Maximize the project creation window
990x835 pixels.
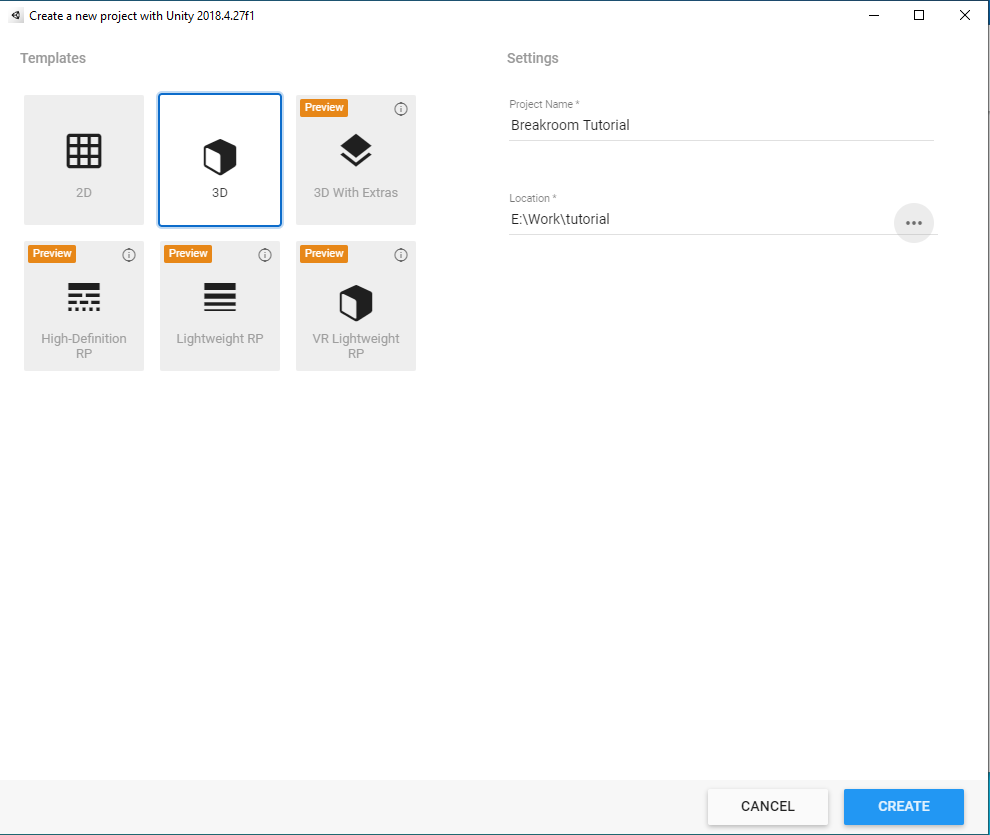click(919, 15)
